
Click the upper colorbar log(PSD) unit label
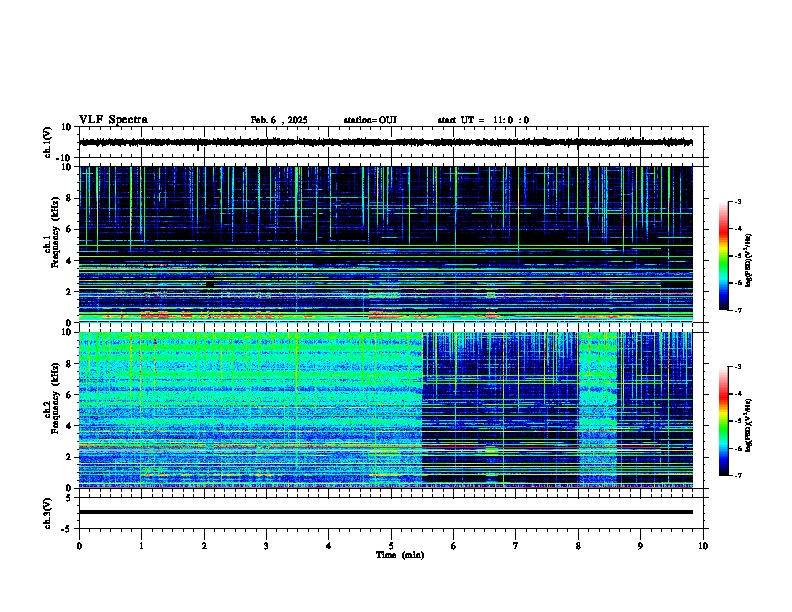click(x=748, y=261)
